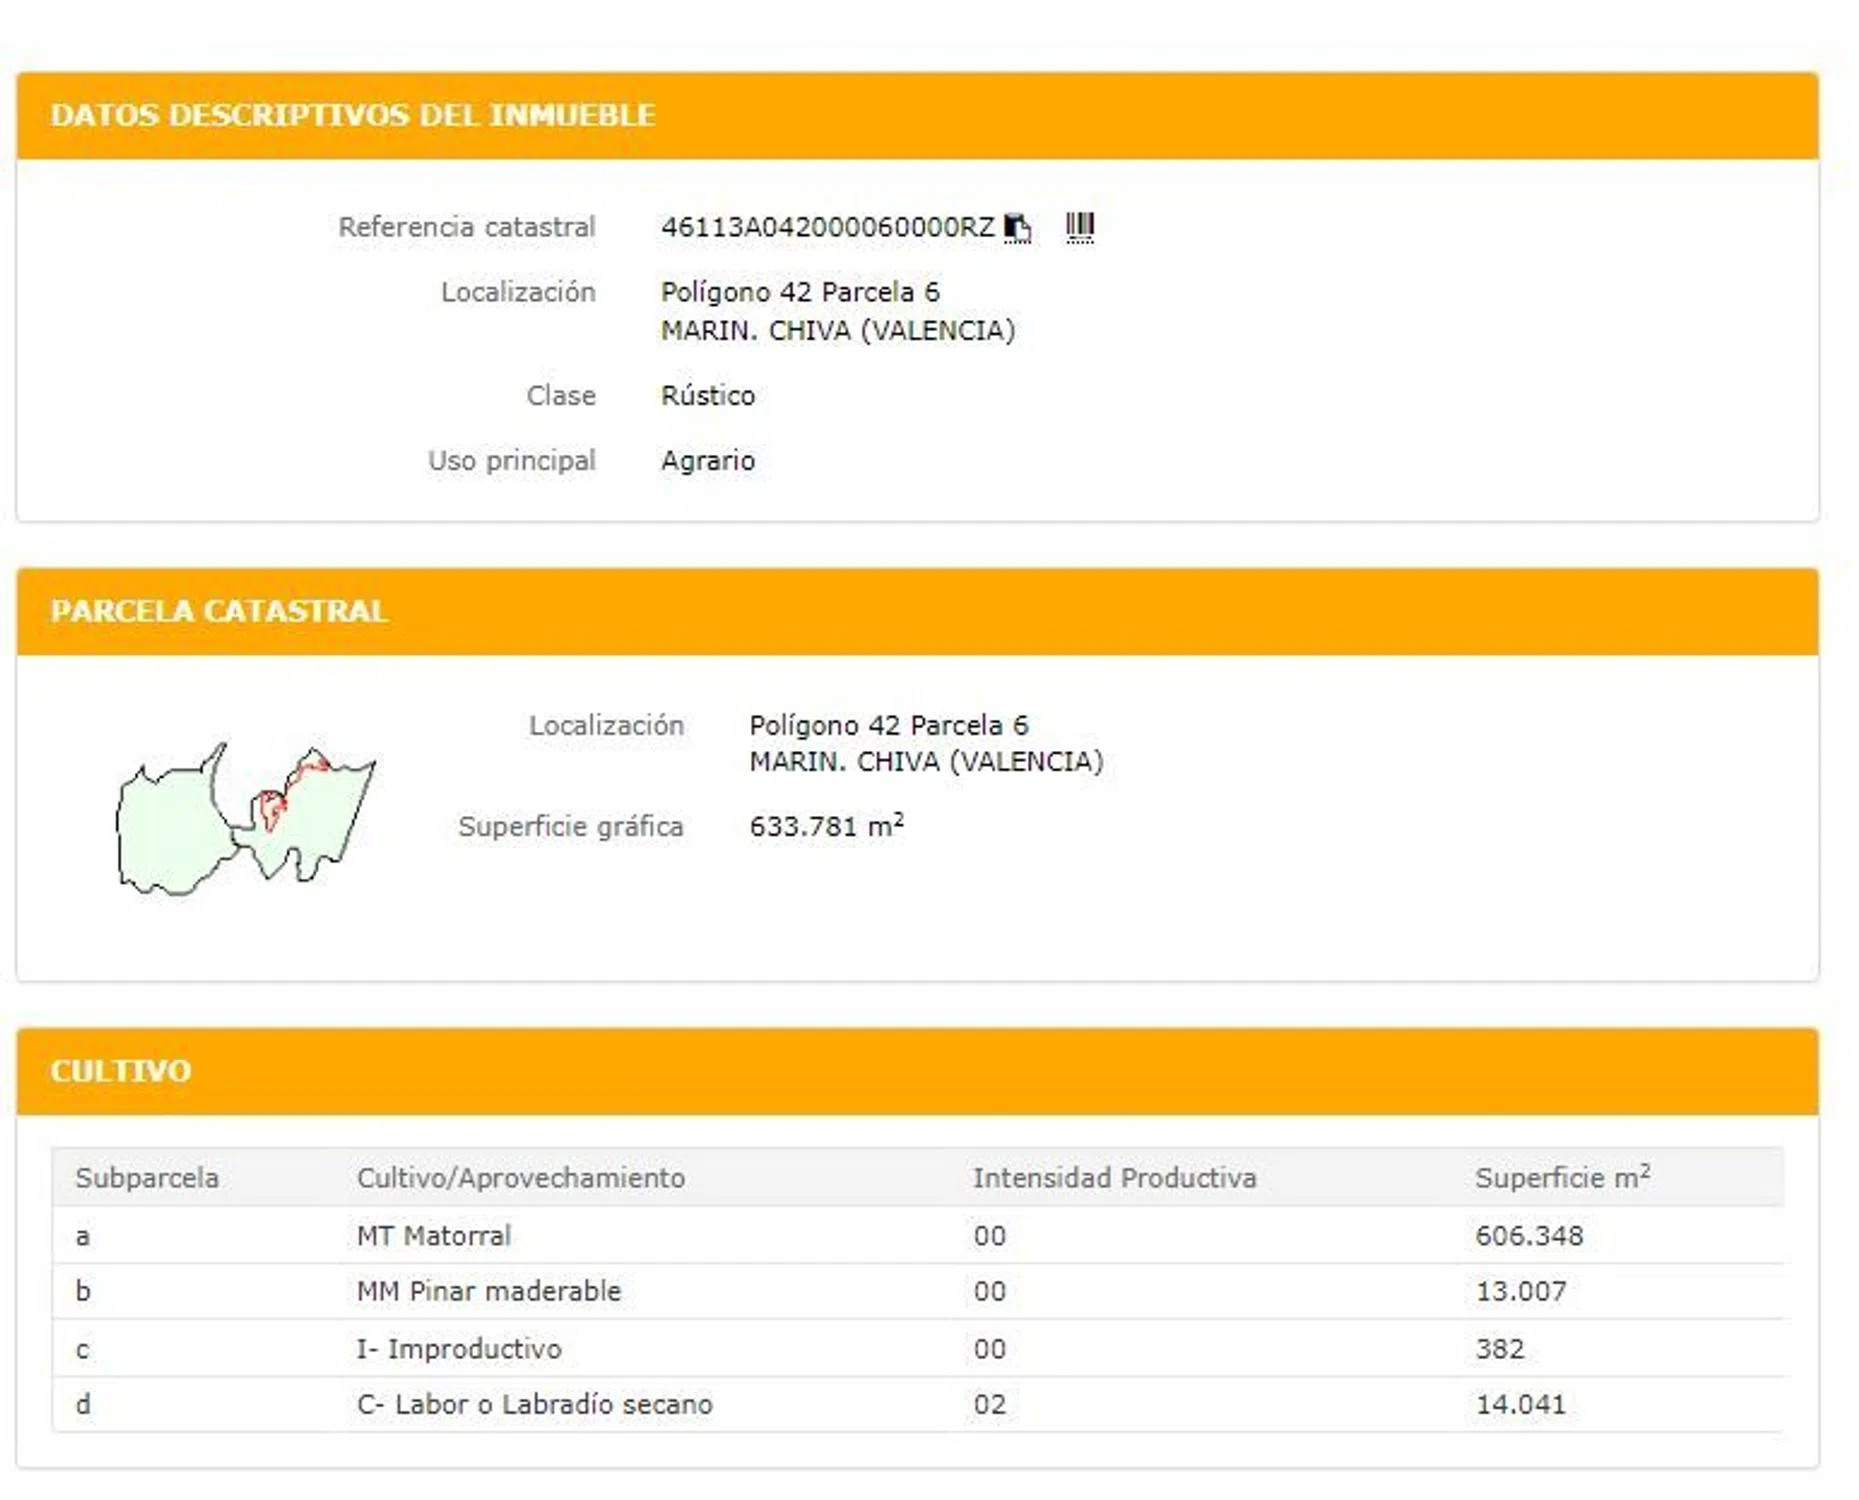
Task: Select the I- Improductivo row
Action: click(x=459, y=1349)
